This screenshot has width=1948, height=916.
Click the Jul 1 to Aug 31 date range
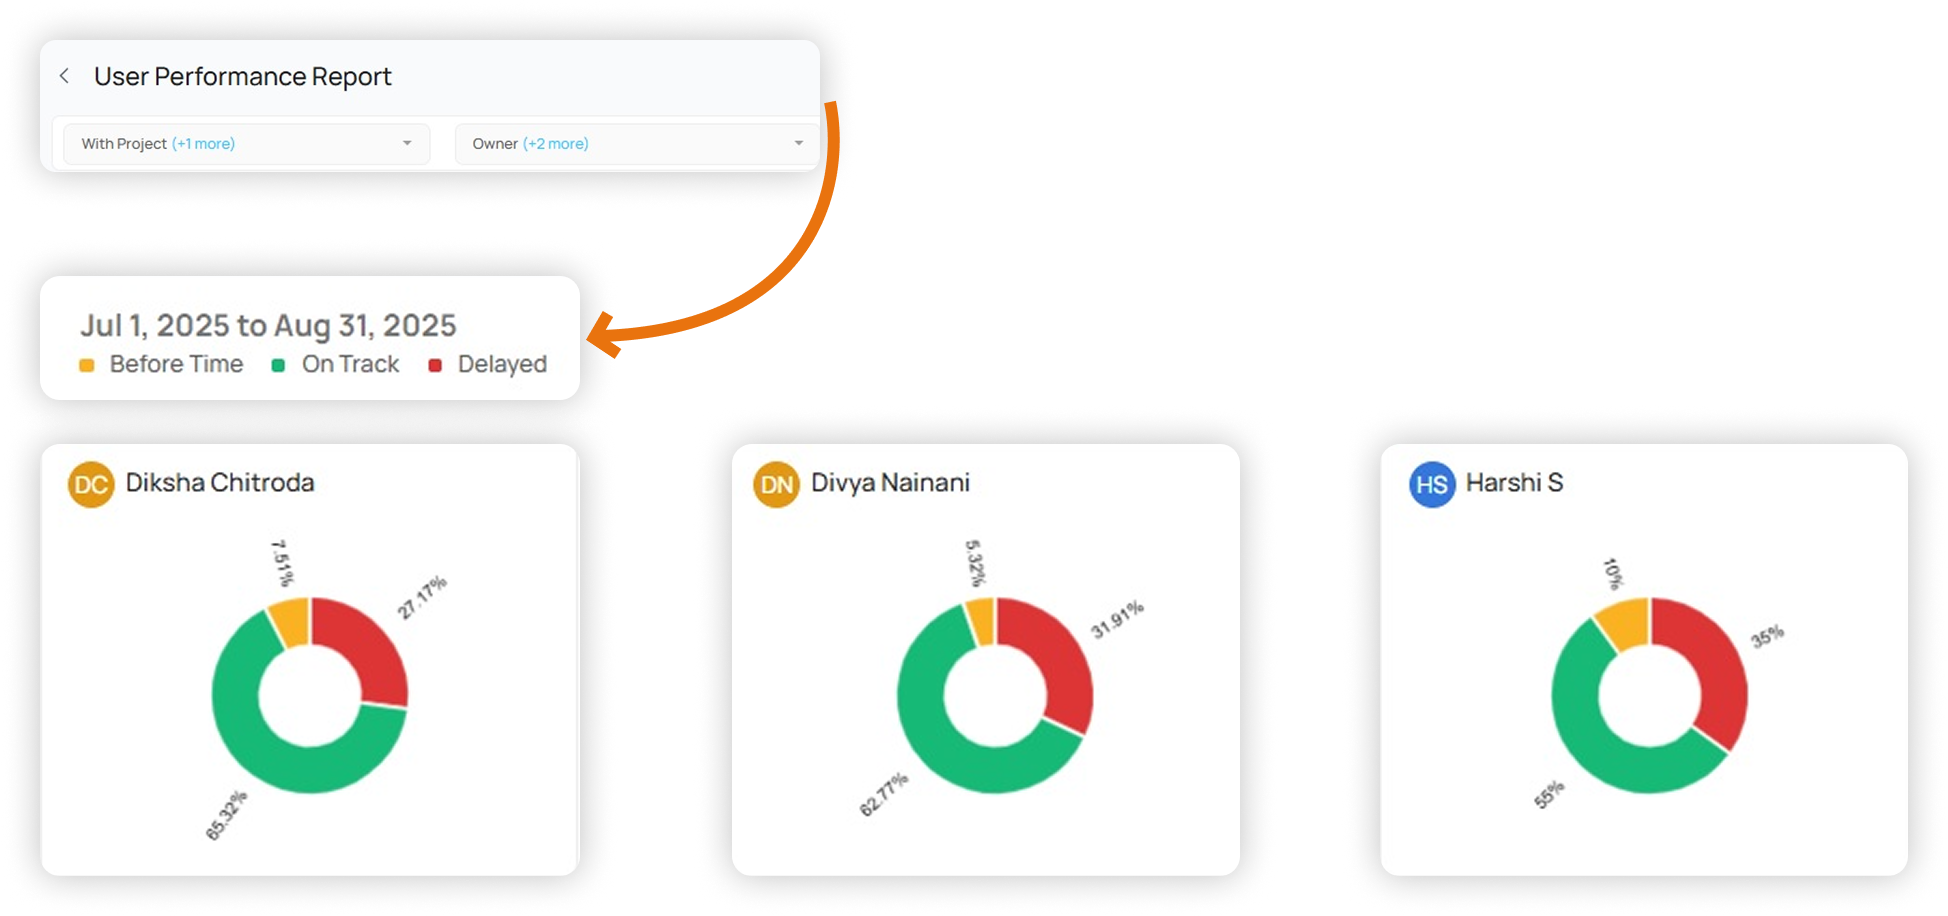(268, 326)
